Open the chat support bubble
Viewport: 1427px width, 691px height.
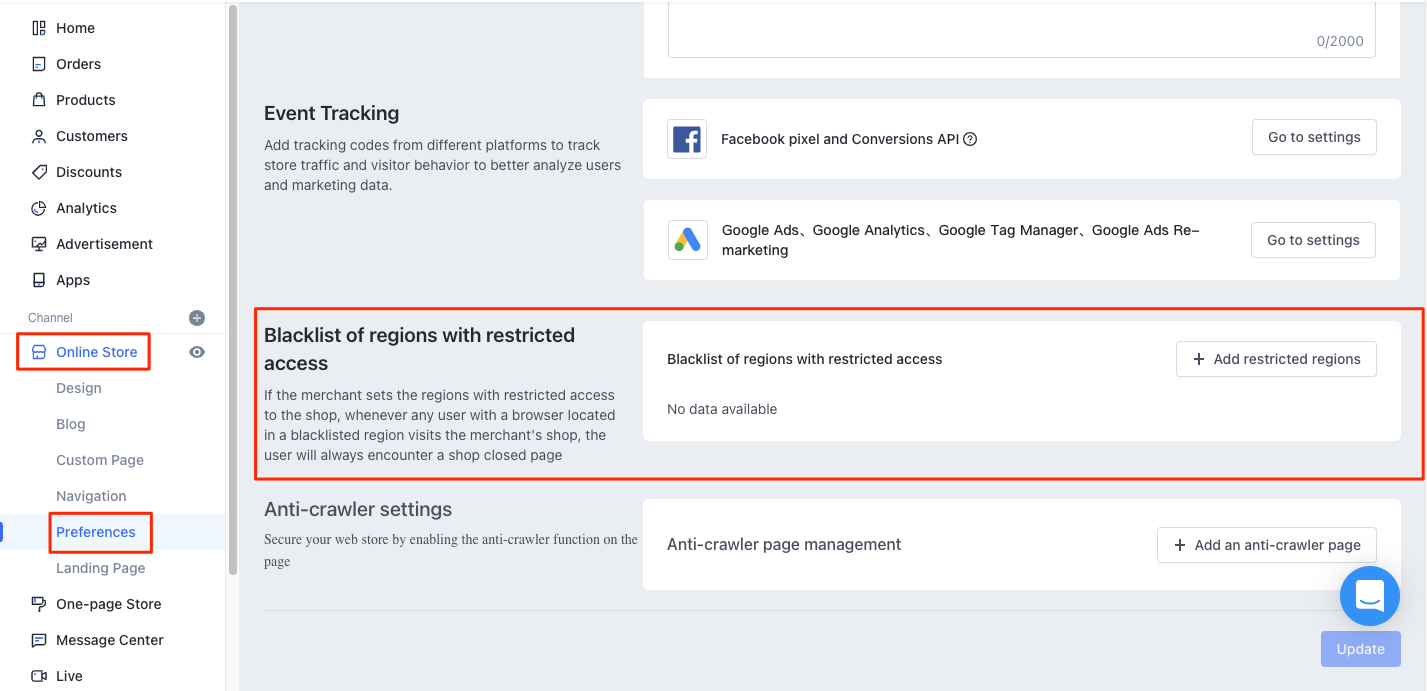point(1369,596)
